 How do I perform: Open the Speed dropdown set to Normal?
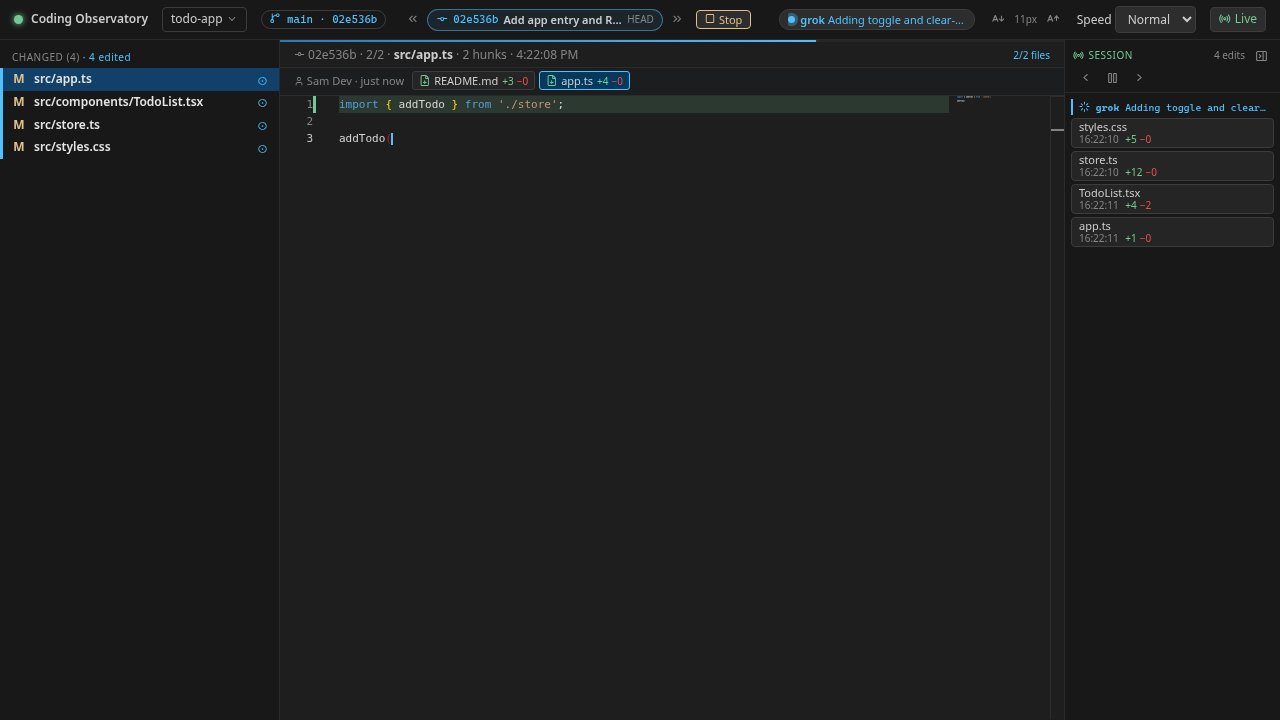click(1155, 19)
